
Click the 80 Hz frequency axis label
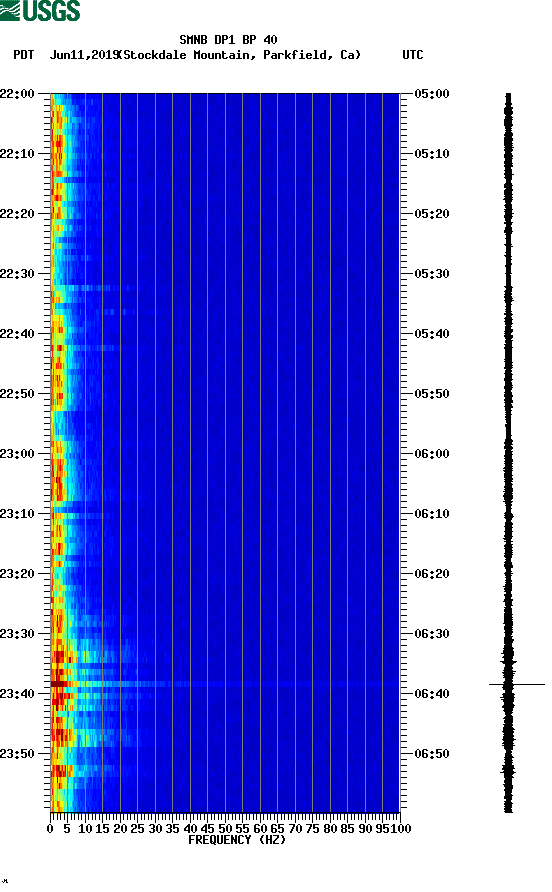[330, 829]
